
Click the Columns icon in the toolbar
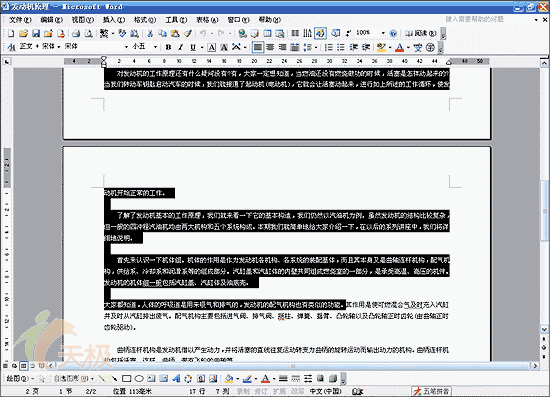[x=295, y=33]
